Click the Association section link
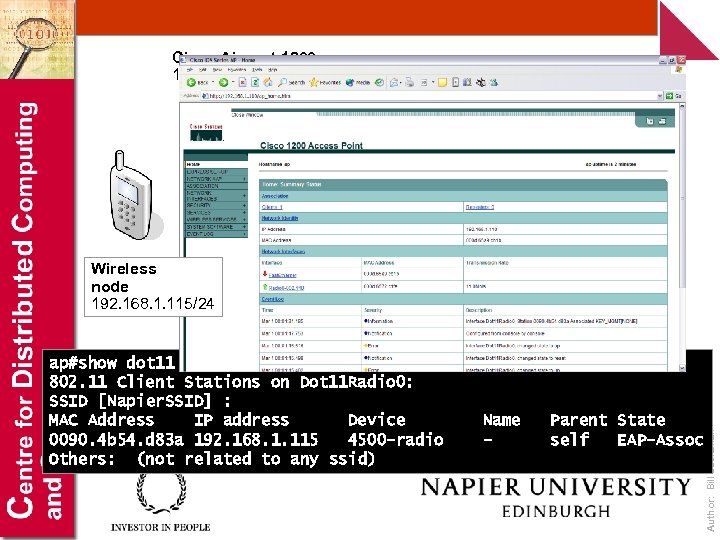This screenshot has height=540, width=720. click(x=275, y=196)
